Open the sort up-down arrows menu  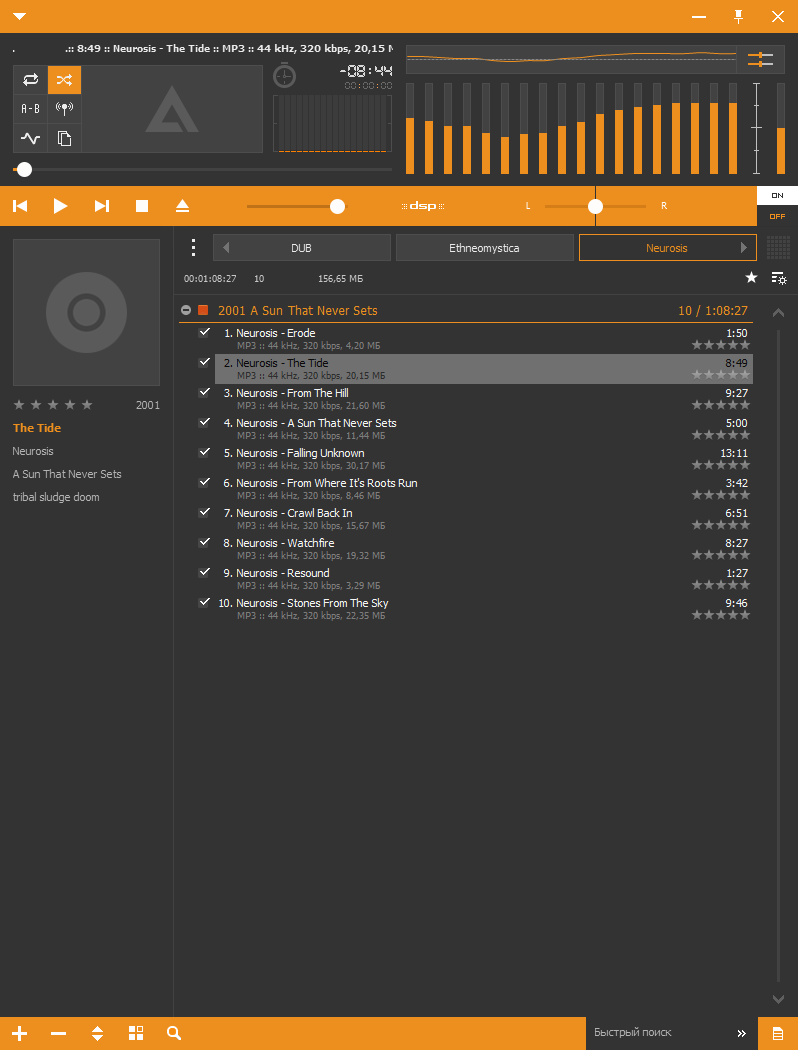point(97,1033)
